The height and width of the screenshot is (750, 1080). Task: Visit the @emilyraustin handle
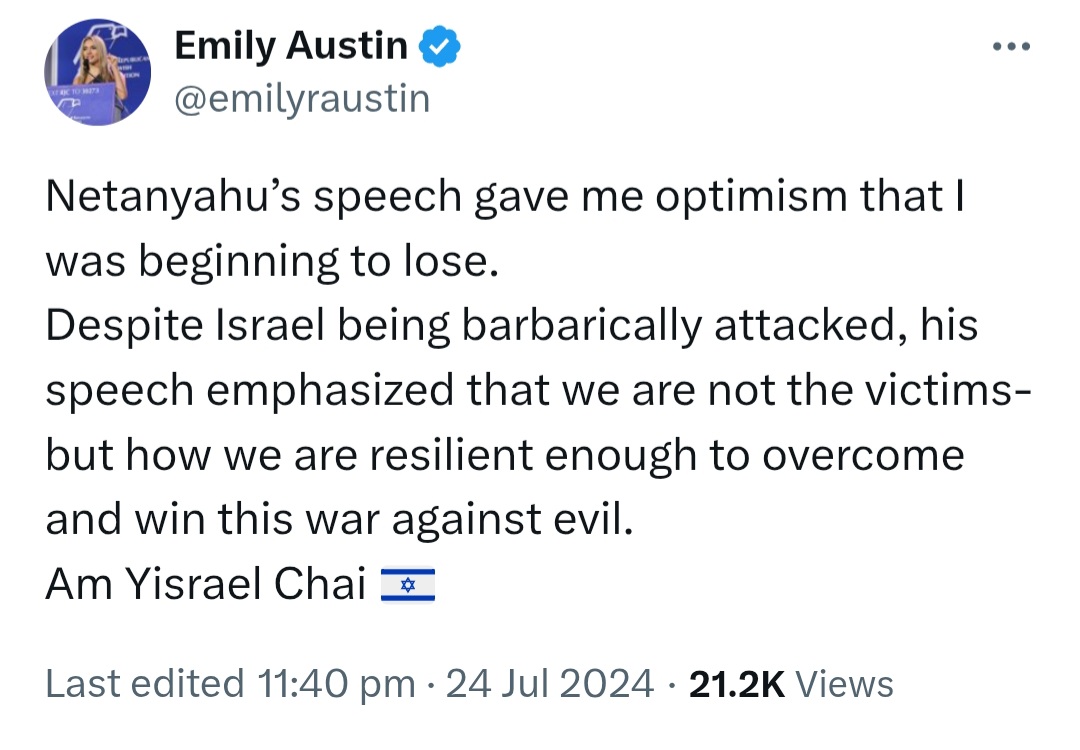[302, 98]
